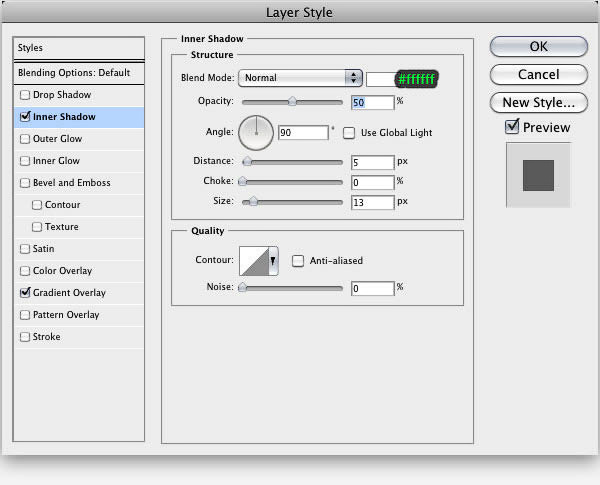Uncheck the Inner Shadow checkbox

point(25,116)
